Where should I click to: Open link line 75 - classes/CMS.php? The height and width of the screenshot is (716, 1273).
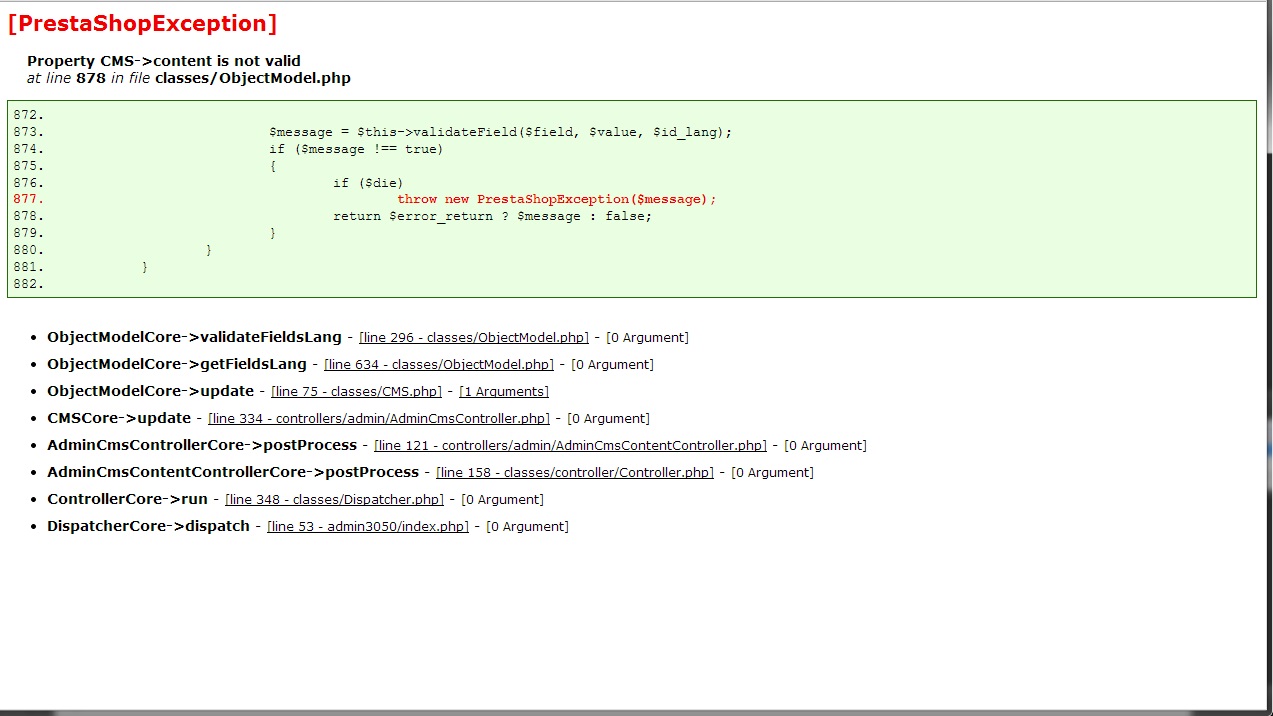tap(356, 392)
